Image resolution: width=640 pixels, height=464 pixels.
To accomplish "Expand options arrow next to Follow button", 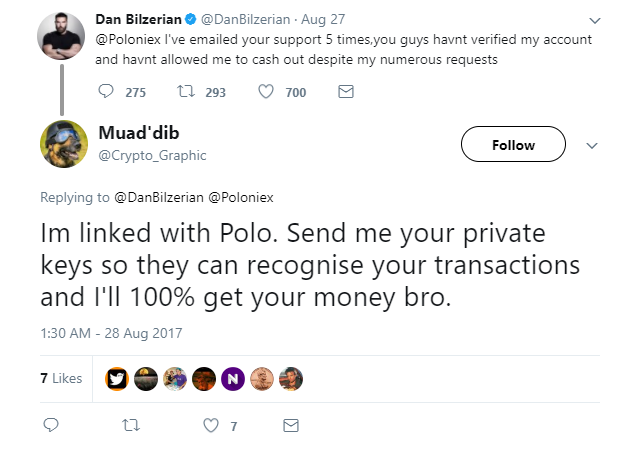I will coord(591,145).
